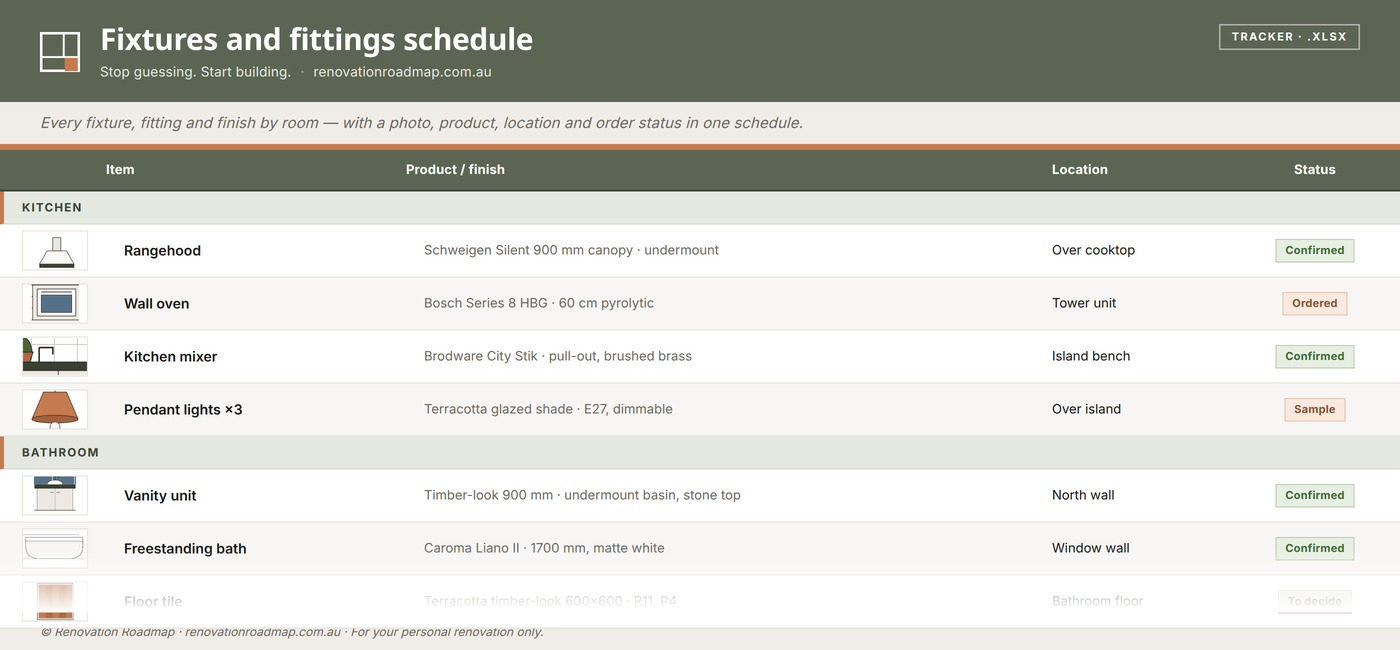Click the Location column header
Image resolution: width=1400 pixels, height=650 pixels.
click(1080, 170)
